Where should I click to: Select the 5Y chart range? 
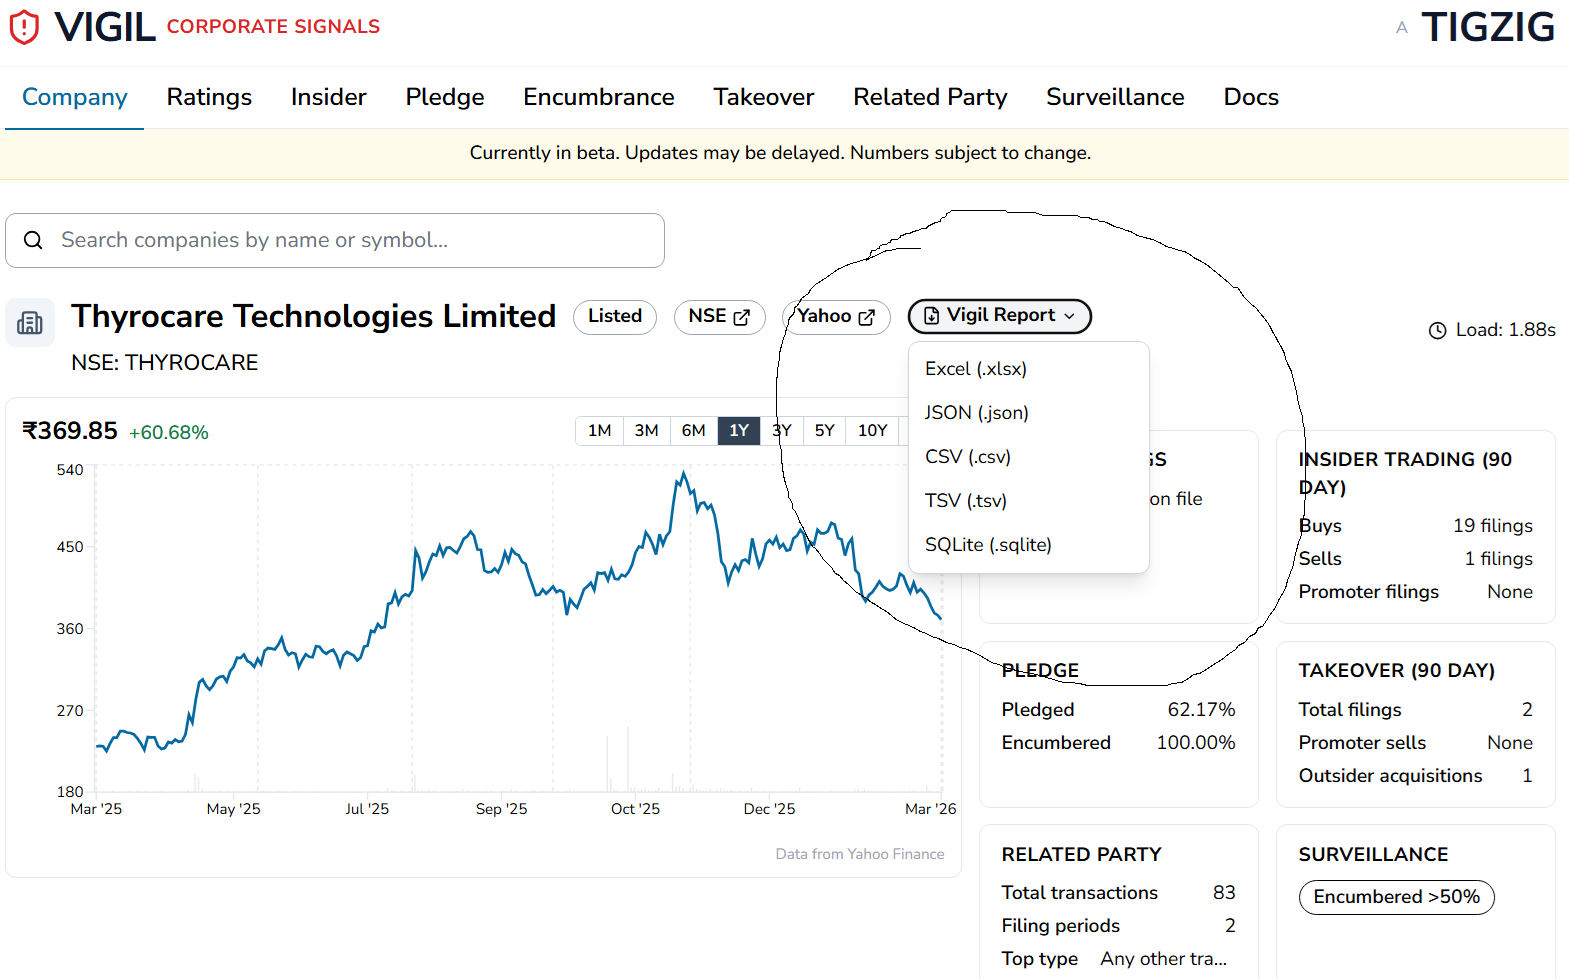pyautogui.click(x=824, y=431)
